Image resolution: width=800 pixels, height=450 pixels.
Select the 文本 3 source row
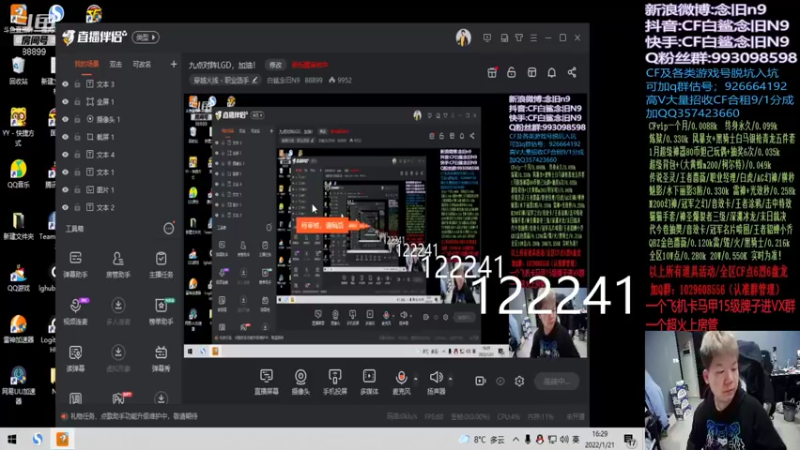(118, 84)
